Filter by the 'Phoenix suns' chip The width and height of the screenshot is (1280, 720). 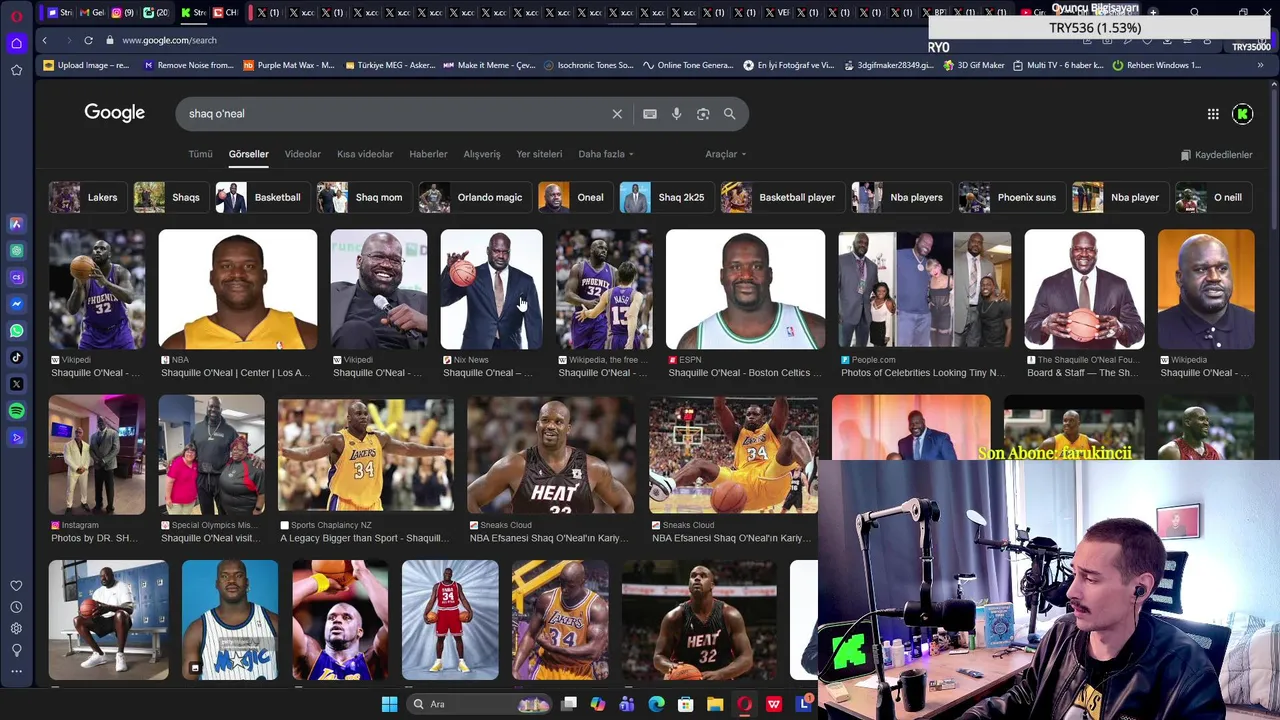(1010, 197)
